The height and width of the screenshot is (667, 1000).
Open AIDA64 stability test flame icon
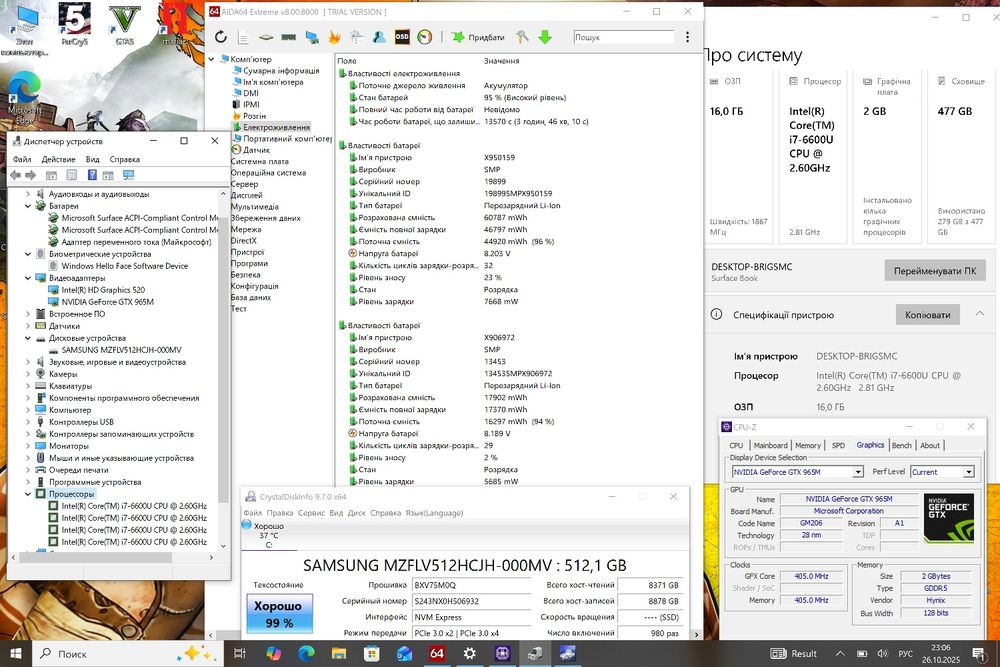coord(334,37)
